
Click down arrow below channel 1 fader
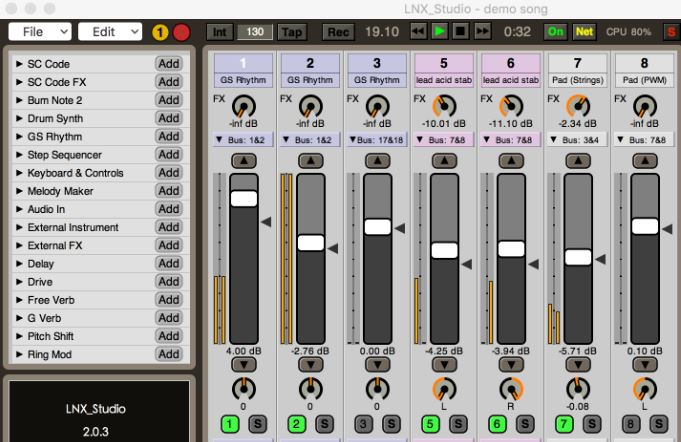coord(244,365)
